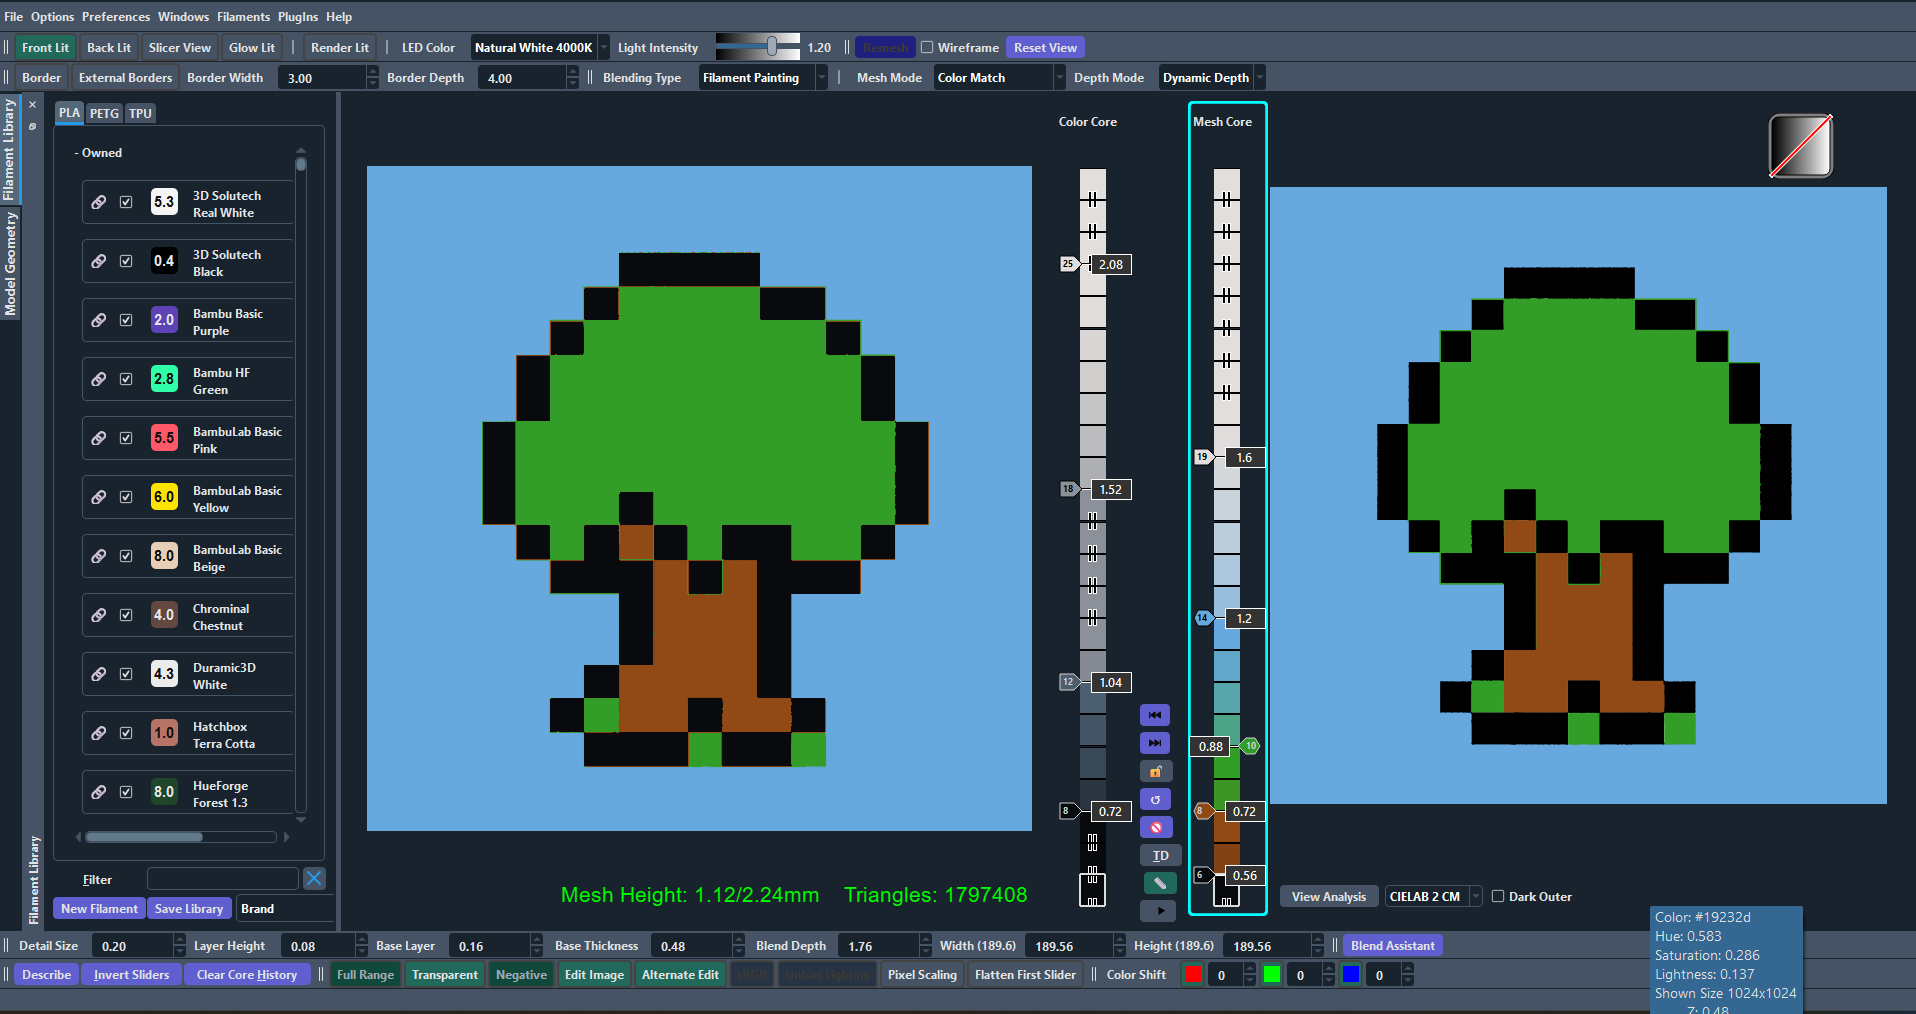Image resolution: width=1916 pixels, height=1014 pixels.
Task: Click the skip-to-start button between the sliders
Action: pyautogui.click(x=1154, y=715)
